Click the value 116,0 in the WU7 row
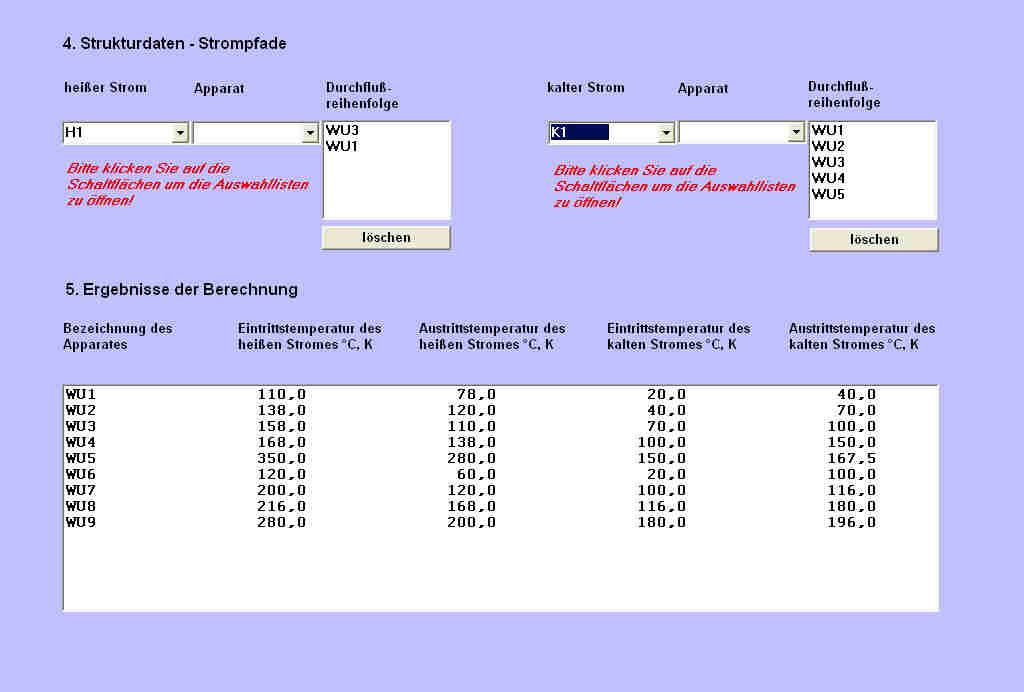 click(852, 490)
